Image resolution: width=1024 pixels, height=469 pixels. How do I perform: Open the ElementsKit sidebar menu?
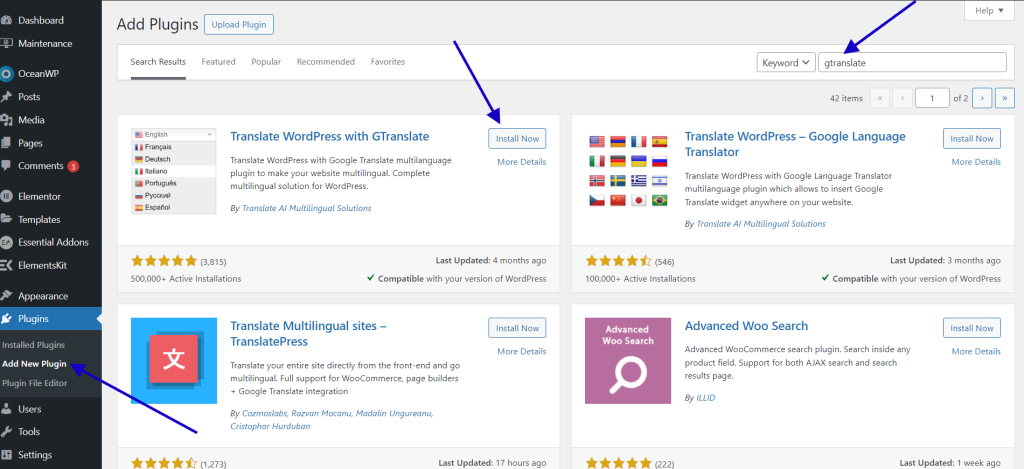pos(42,265)
